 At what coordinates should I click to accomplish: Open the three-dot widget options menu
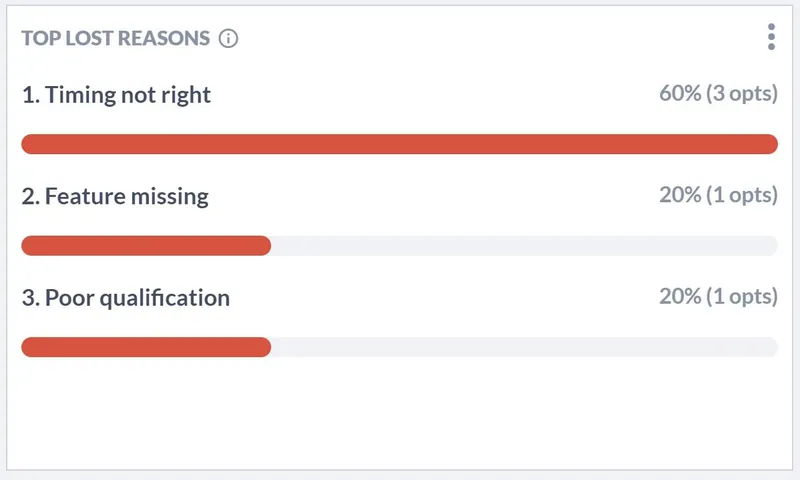[x=771, y=37]
